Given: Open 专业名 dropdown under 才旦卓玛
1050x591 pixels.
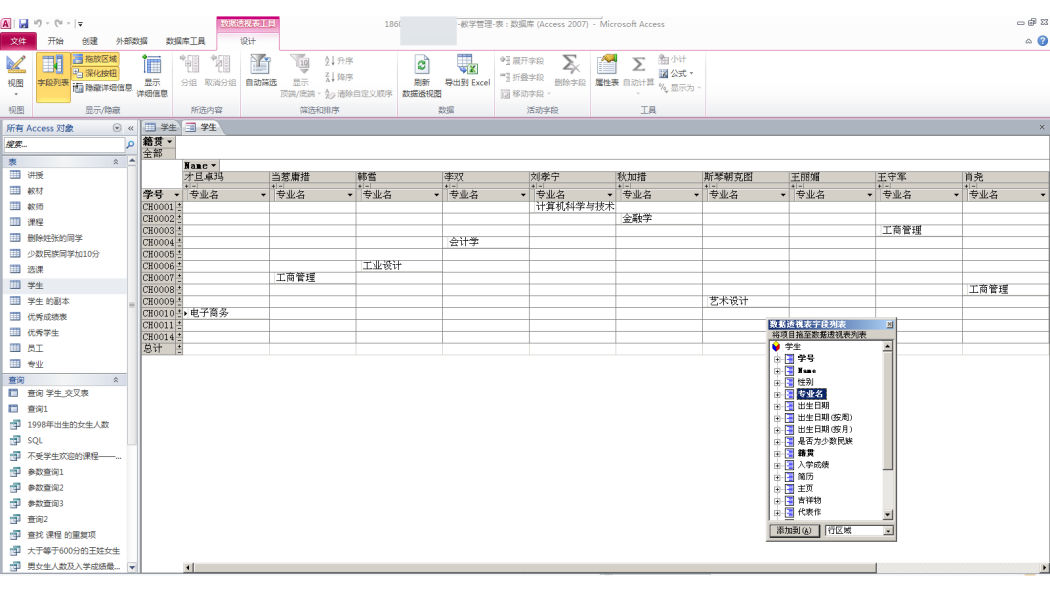Looking at the screenshot, I should point(262,195).
